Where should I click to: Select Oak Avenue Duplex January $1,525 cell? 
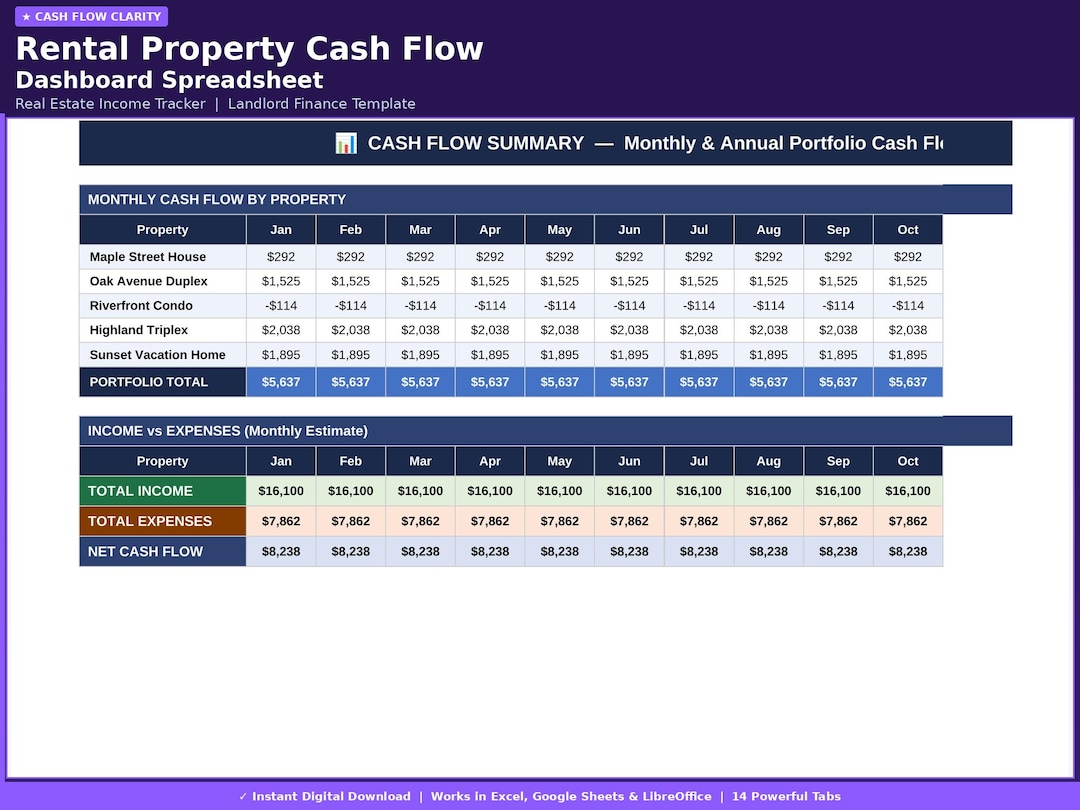(x=281, y=281)
